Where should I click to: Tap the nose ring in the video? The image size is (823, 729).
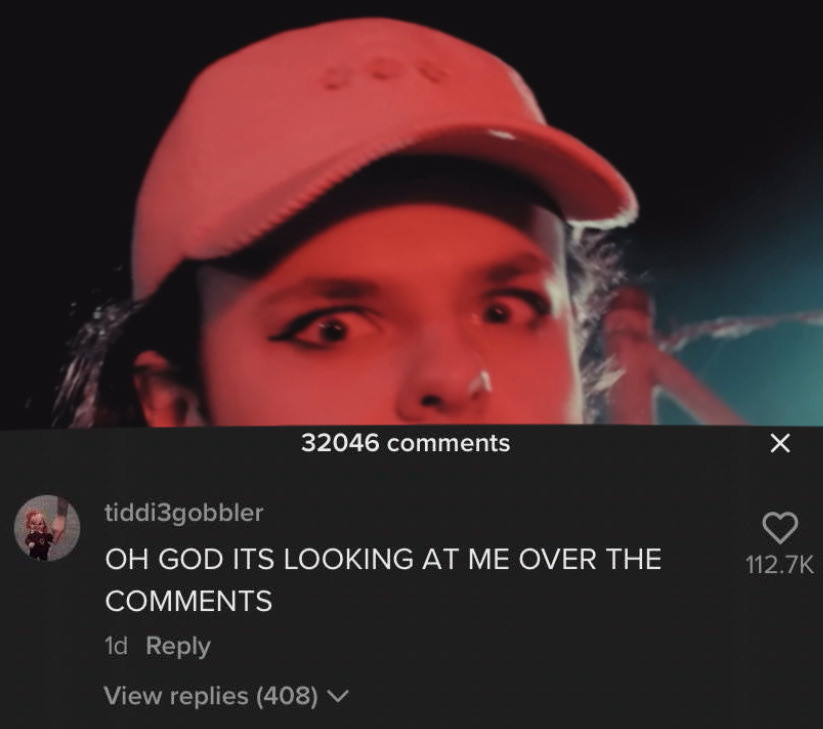479,382
